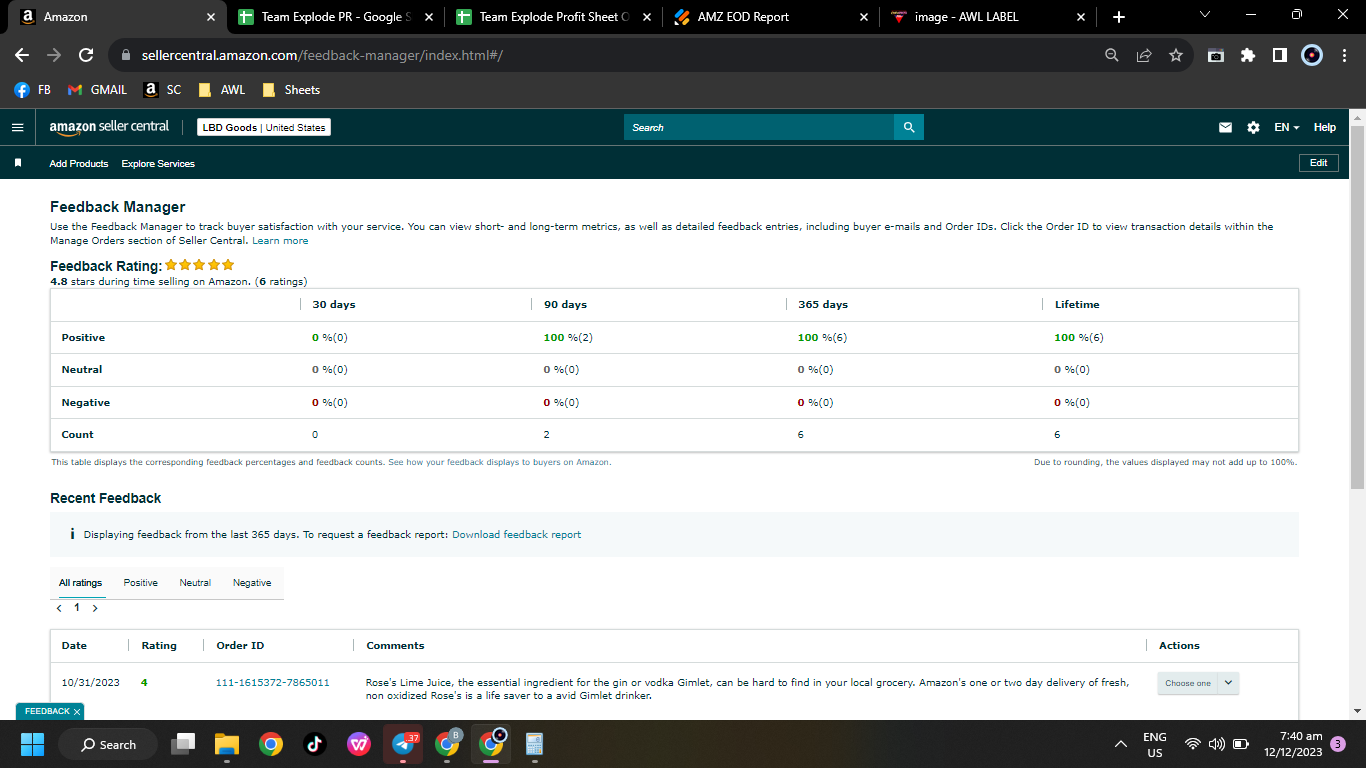Click the bookmark flag icon beside Add Products
The height and width of the screenshot is (768, 1366).
[18, 163]
